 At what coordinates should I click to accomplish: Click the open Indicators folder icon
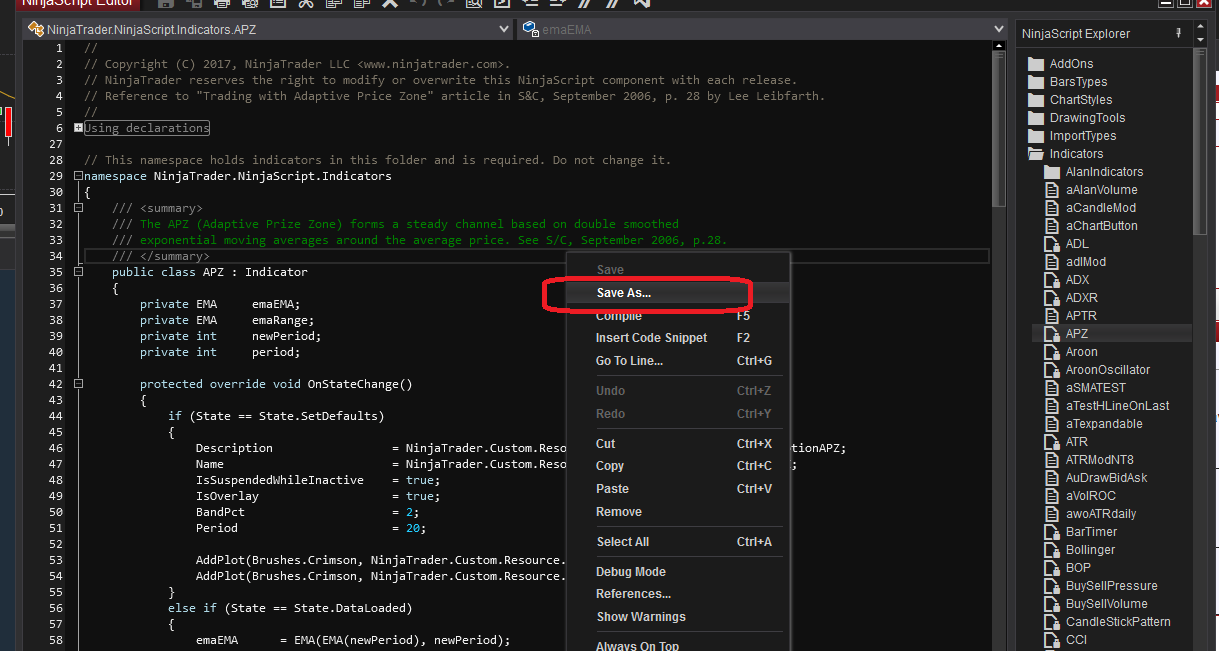pos(1035,154)
